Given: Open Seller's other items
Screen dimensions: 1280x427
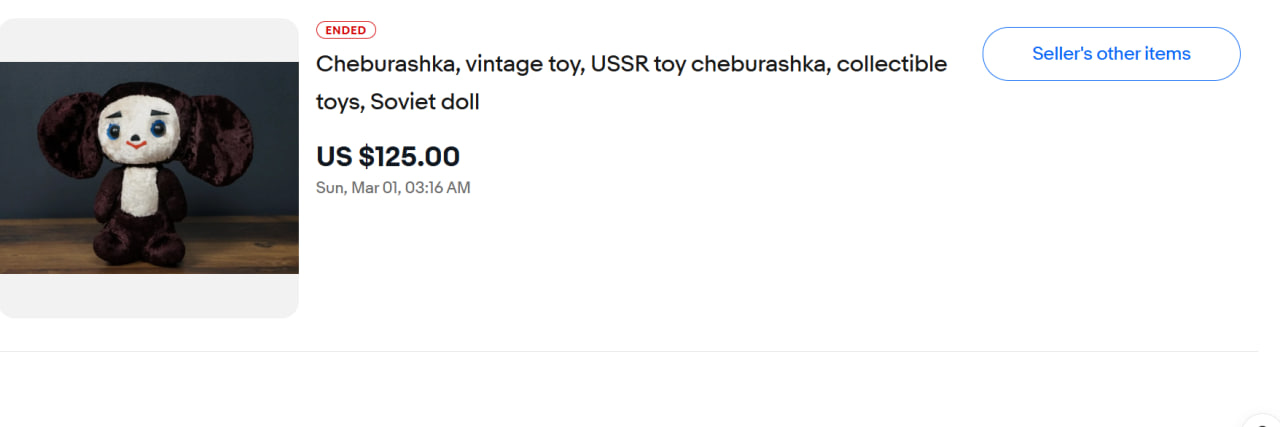Looking at the screenshot, I should (x=1111, y=54).
